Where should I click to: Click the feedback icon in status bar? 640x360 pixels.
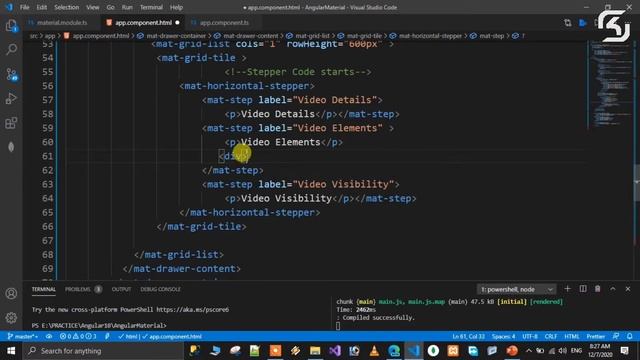point(616,337)
